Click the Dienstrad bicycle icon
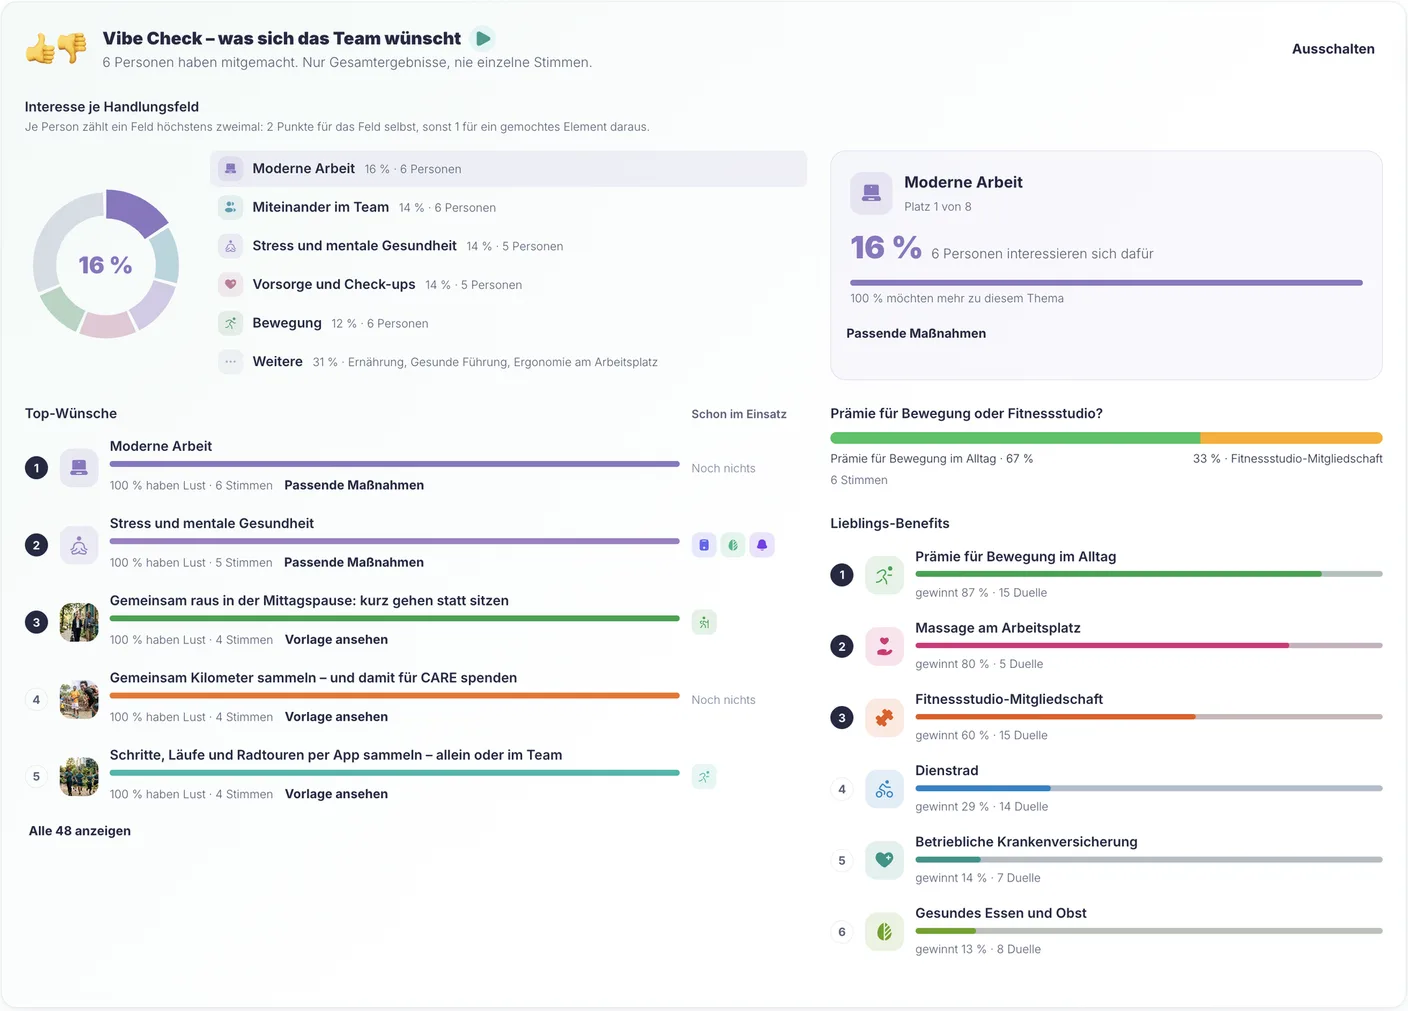Screen dimensions: 1408x1011 tap(884, 789)
